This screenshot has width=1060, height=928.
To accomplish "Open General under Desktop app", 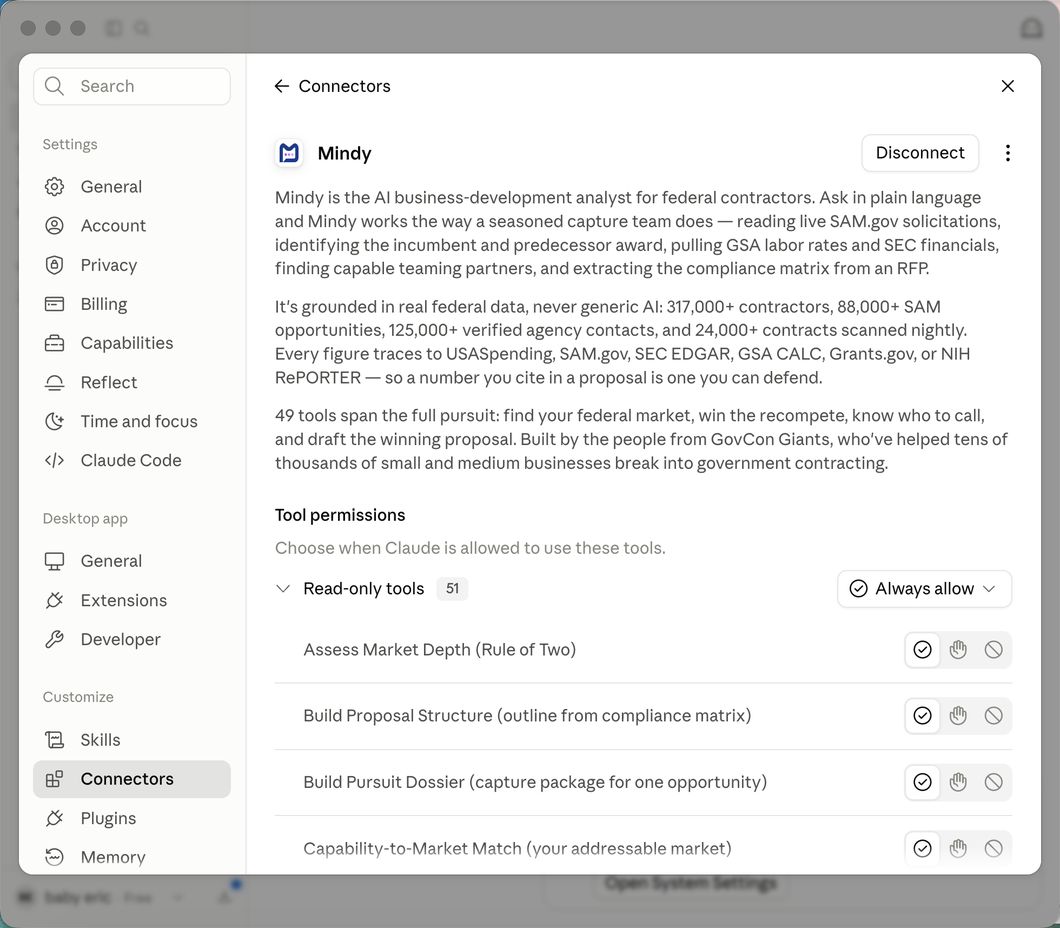I will pos(132,561).
